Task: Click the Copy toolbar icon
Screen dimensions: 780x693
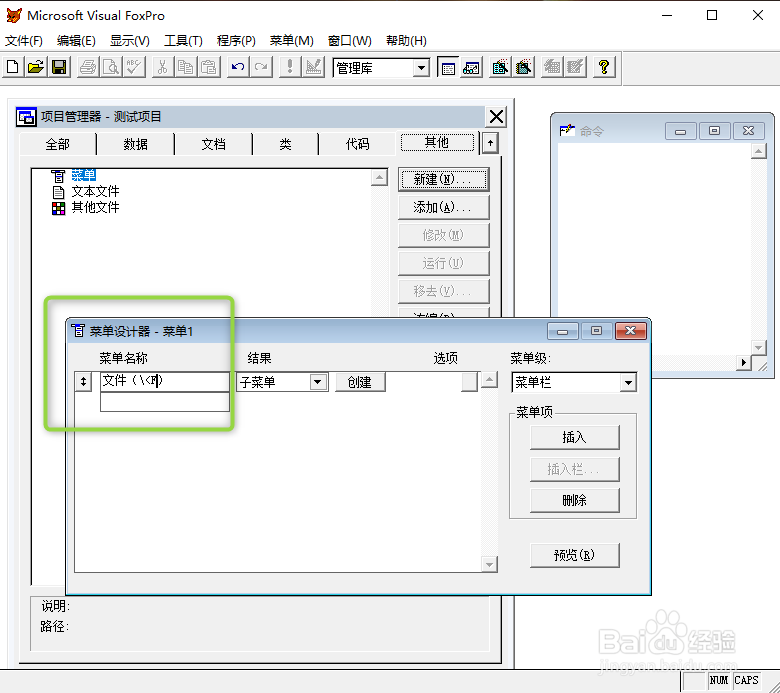Action: pyautogui.click(x=186, y=67)
